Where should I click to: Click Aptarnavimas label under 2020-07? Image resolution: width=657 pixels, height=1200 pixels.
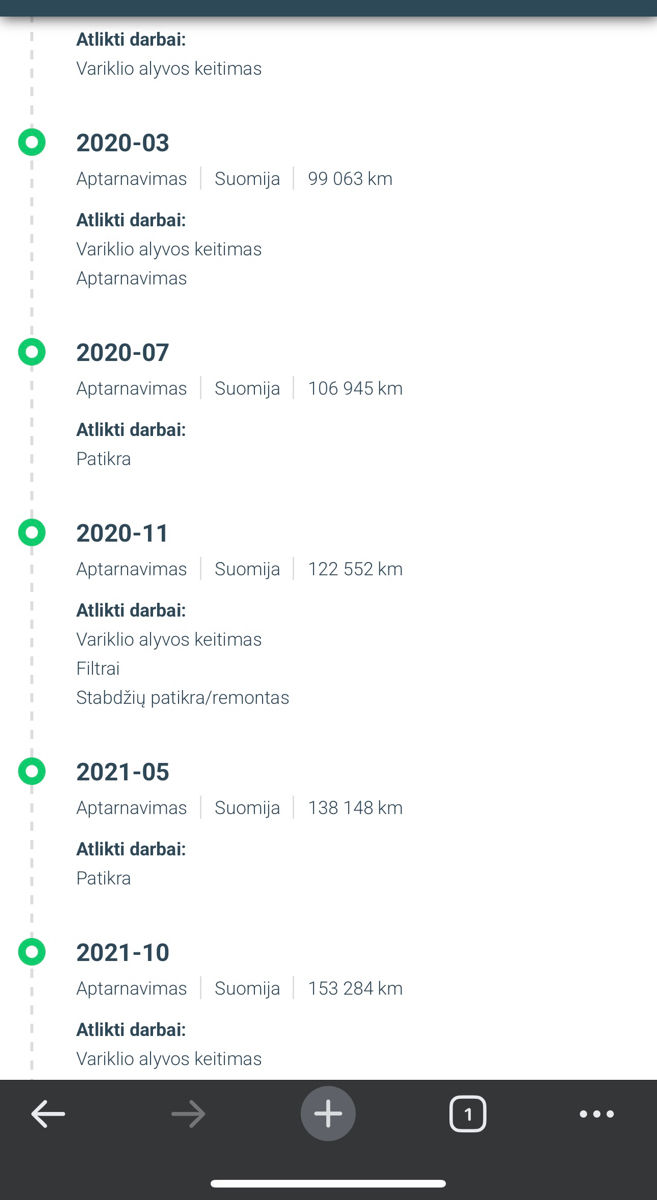(x=131, y=389)
